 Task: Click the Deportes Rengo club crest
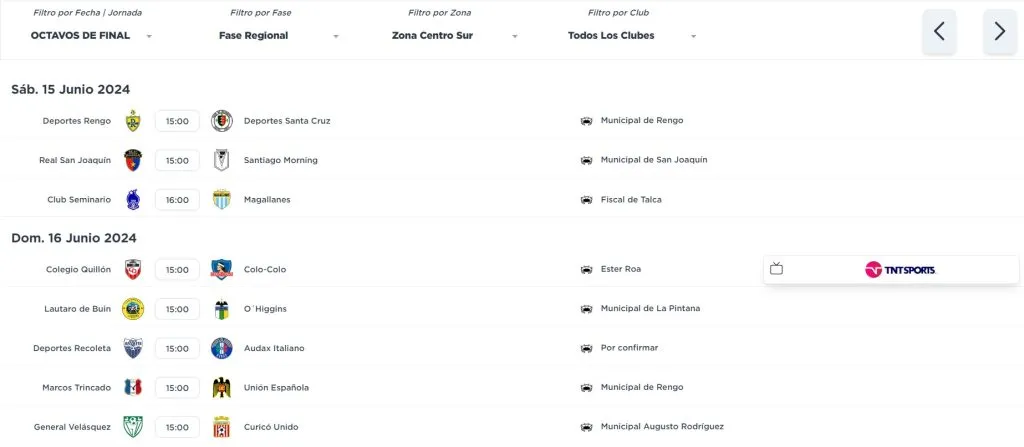point(133,121)
